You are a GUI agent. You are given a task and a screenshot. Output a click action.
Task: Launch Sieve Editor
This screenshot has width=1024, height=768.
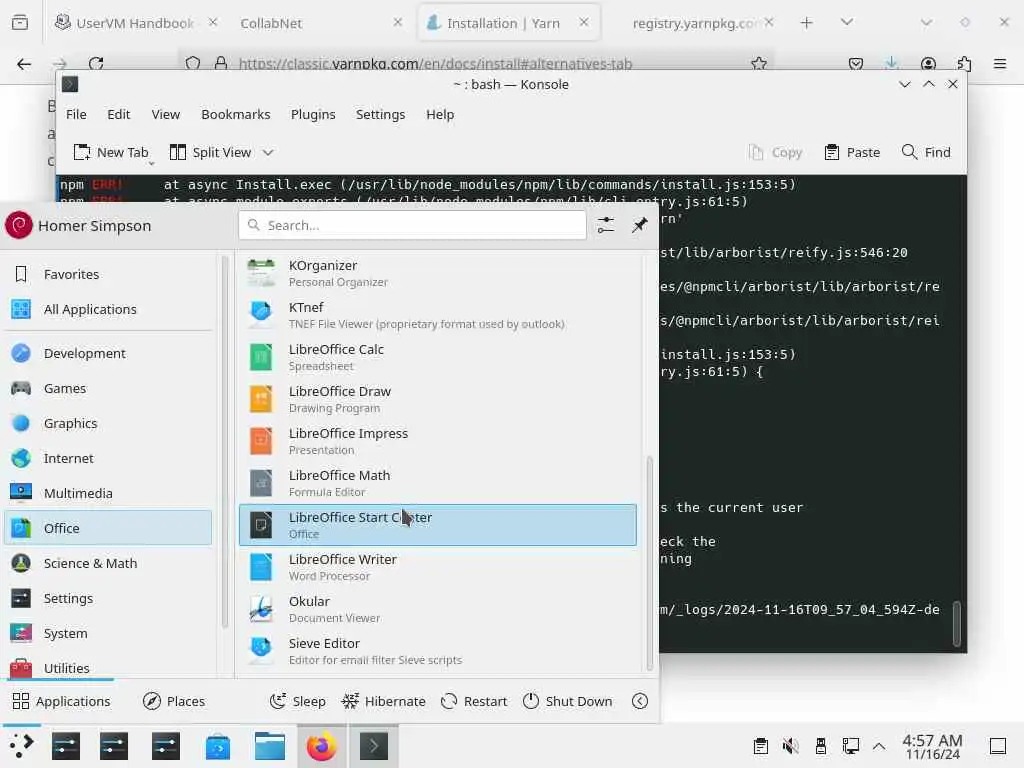click(x=438, y=650)
